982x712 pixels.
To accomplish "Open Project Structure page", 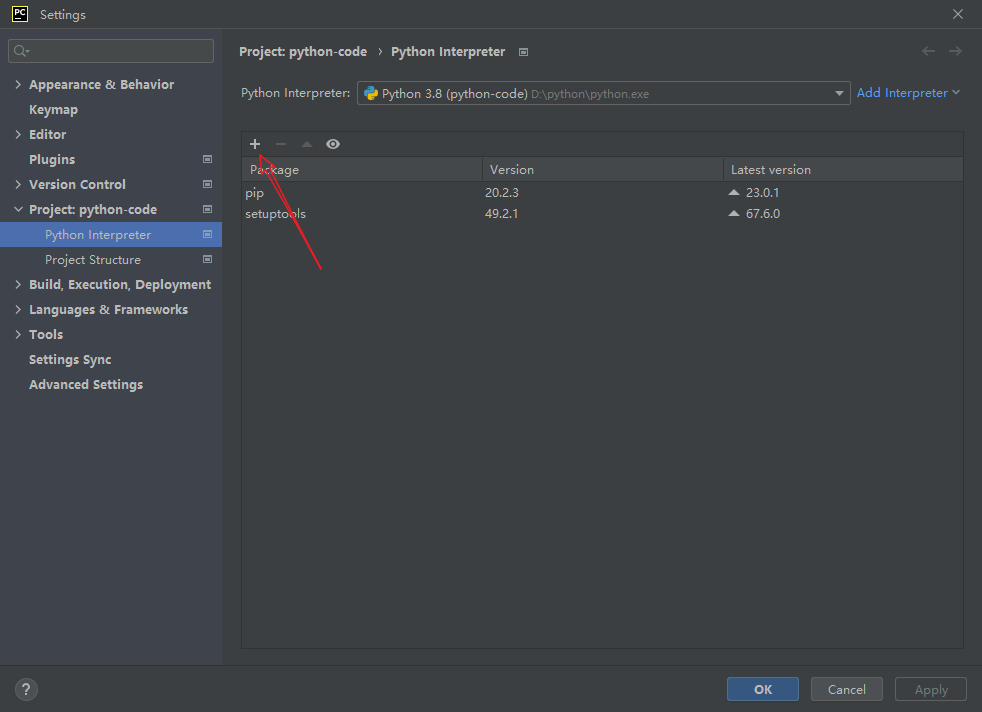I will [x=93, y=259].
